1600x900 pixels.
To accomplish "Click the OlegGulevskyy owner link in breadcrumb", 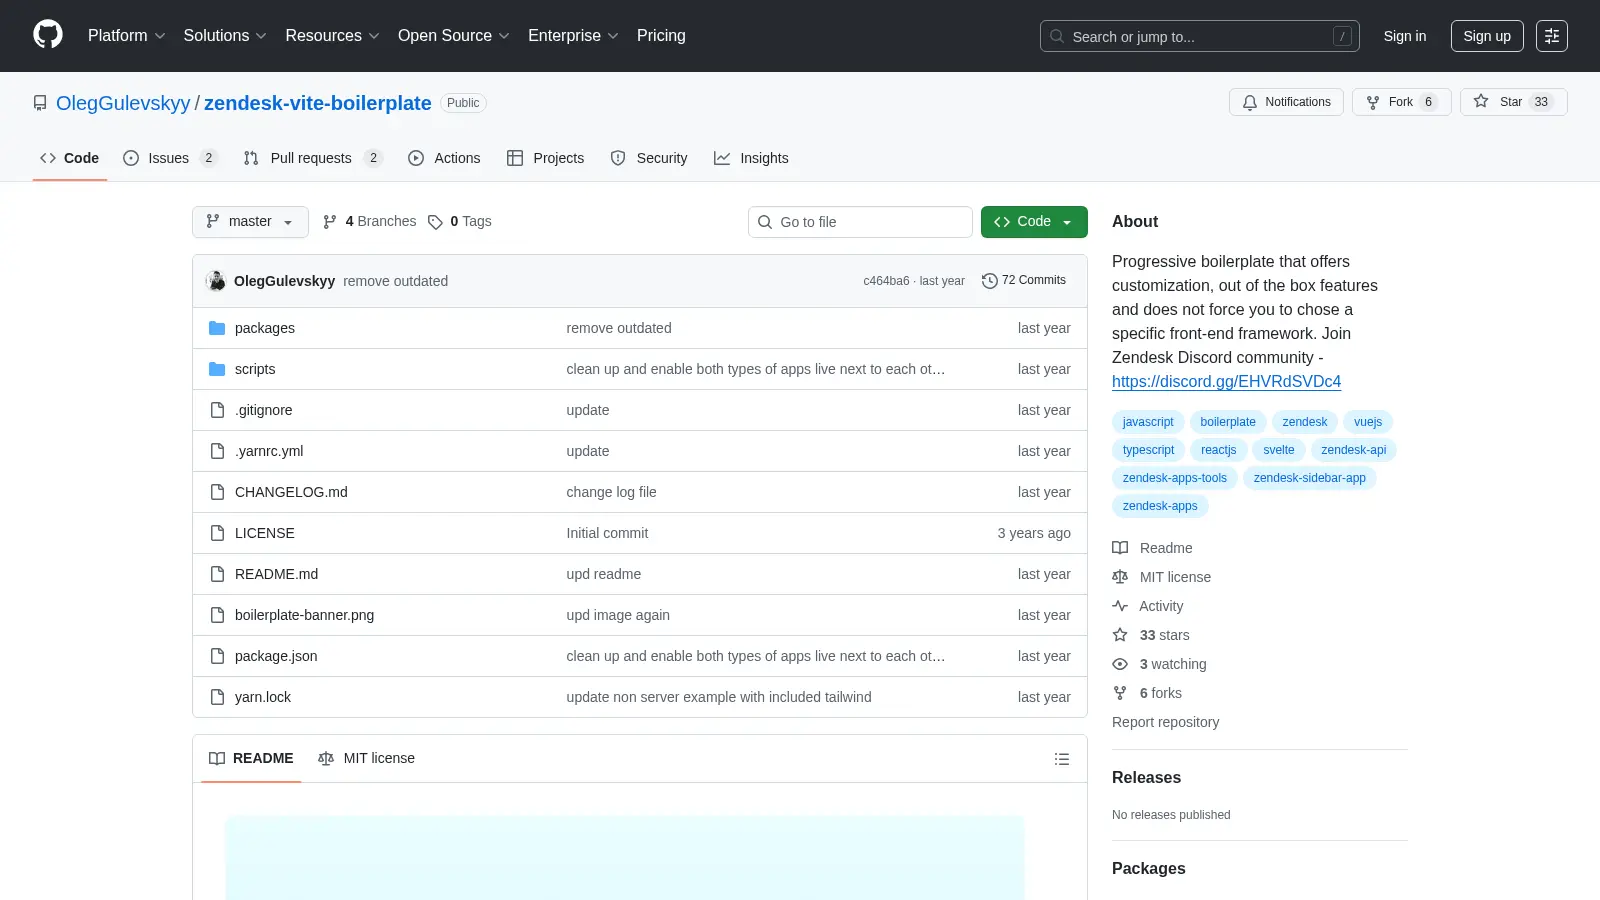I will click(x=123, y=103).
